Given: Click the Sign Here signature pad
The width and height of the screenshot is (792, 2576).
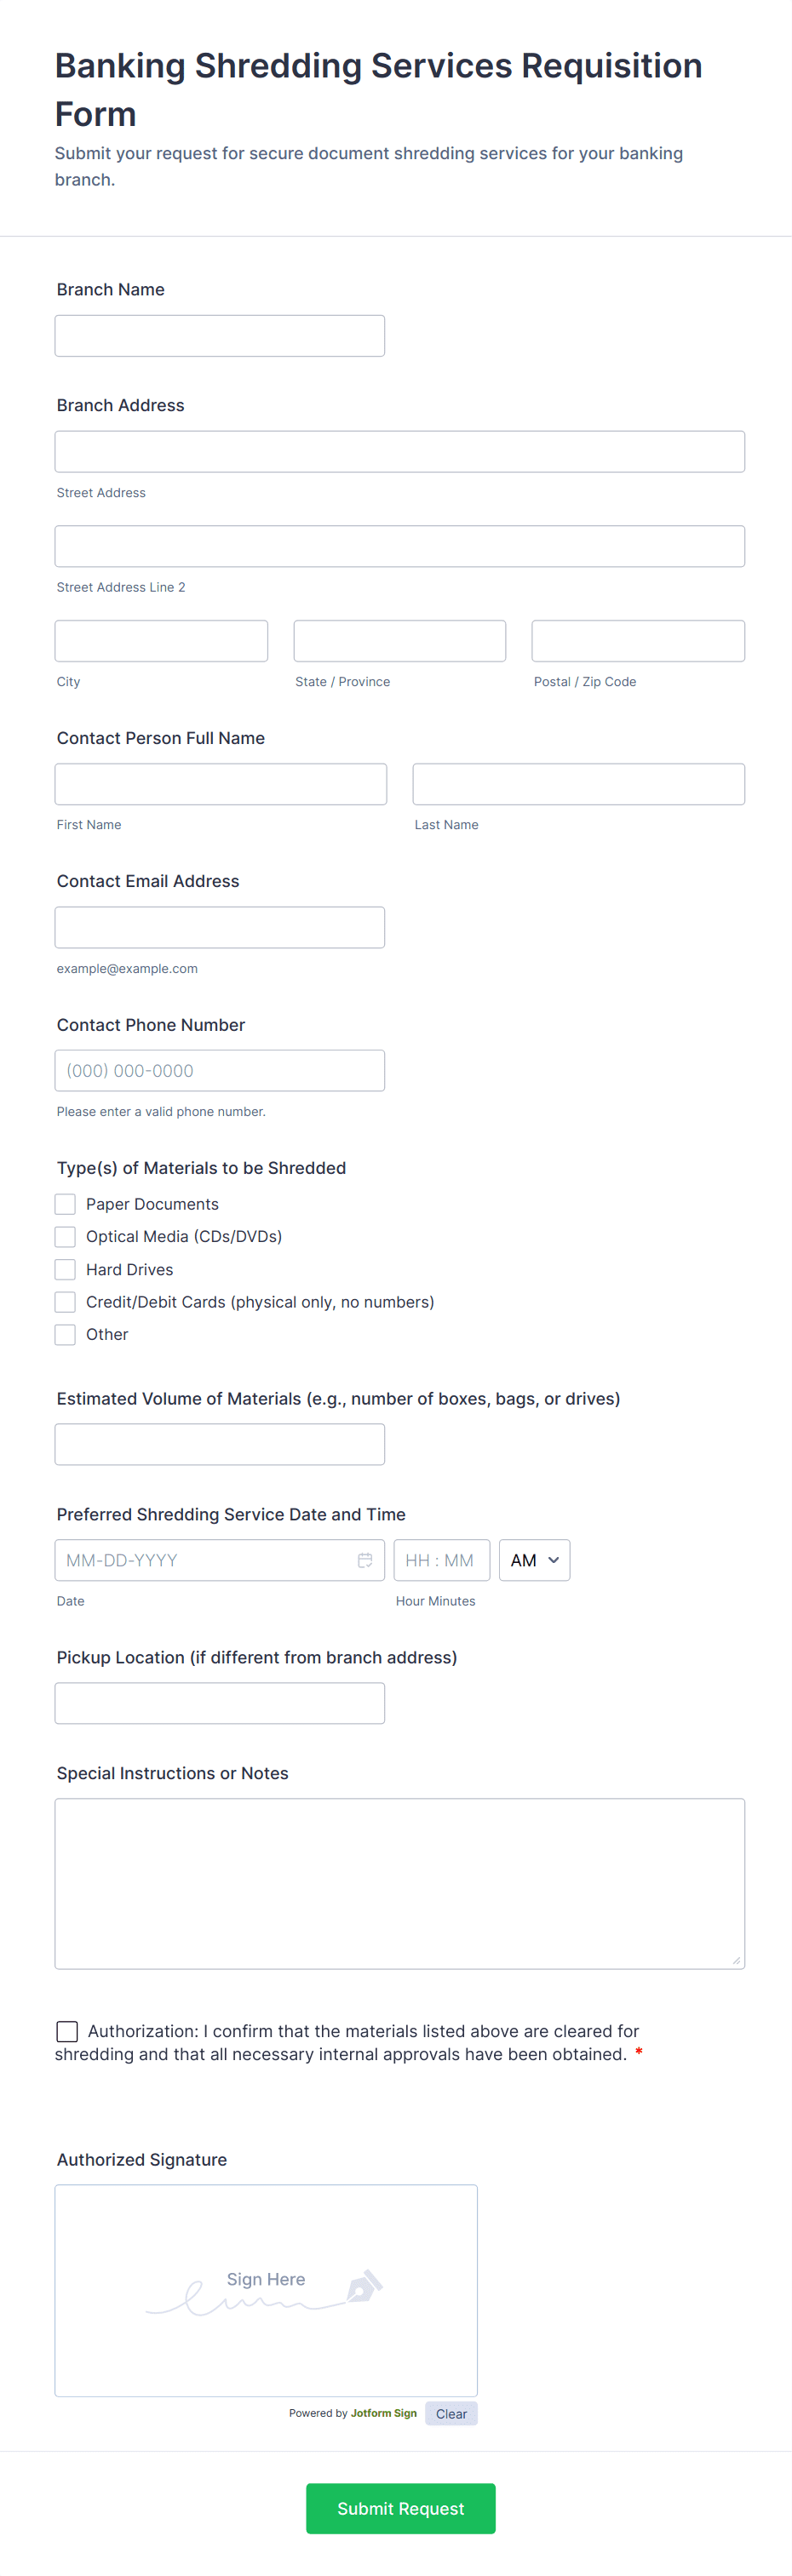Looking at the screenshot, I should tap(266, 2290).
